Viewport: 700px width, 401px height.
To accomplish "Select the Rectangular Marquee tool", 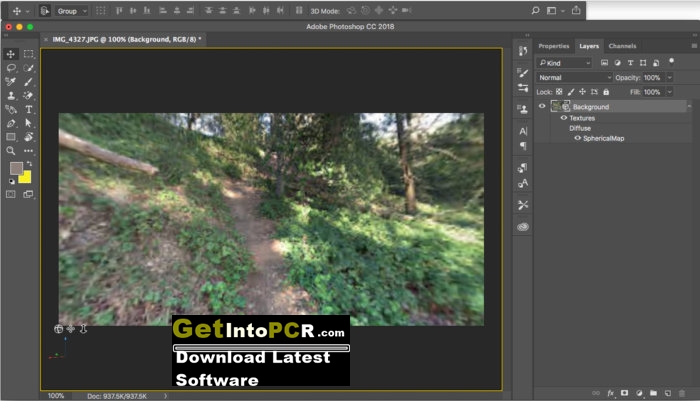I will pos(29,54).
